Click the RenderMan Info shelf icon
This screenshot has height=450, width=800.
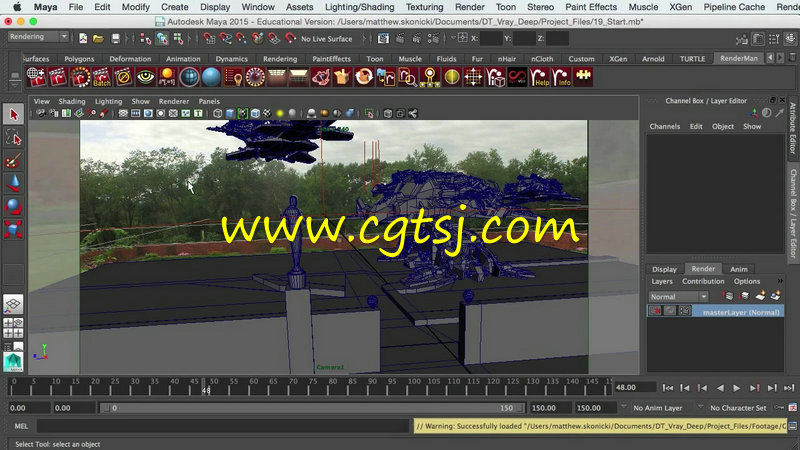pos(561,77)
